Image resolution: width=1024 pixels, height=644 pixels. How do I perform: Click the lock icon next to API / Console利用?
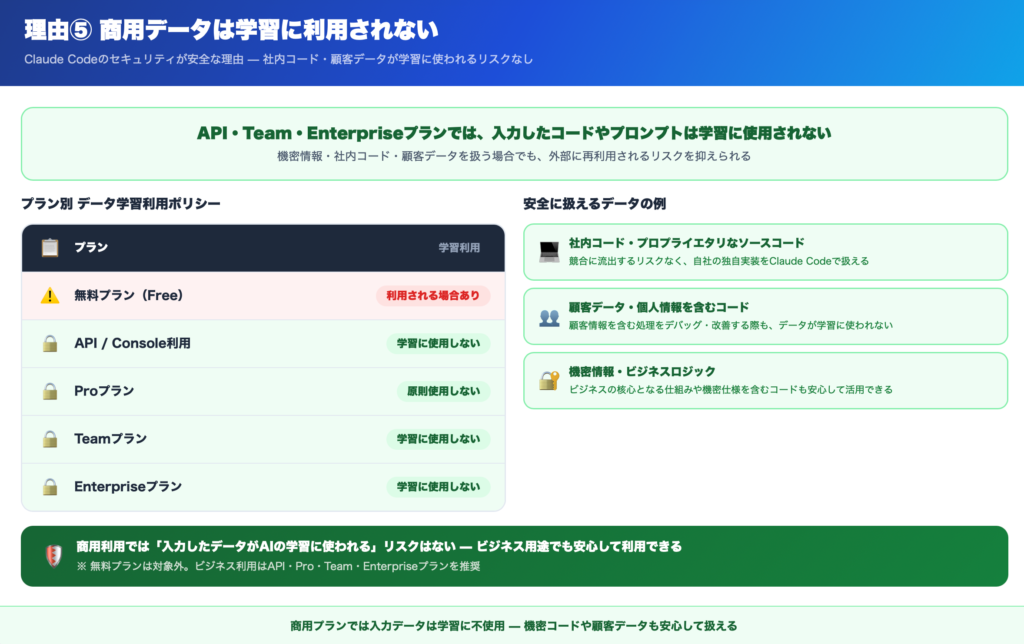click(x=50, y=344)
